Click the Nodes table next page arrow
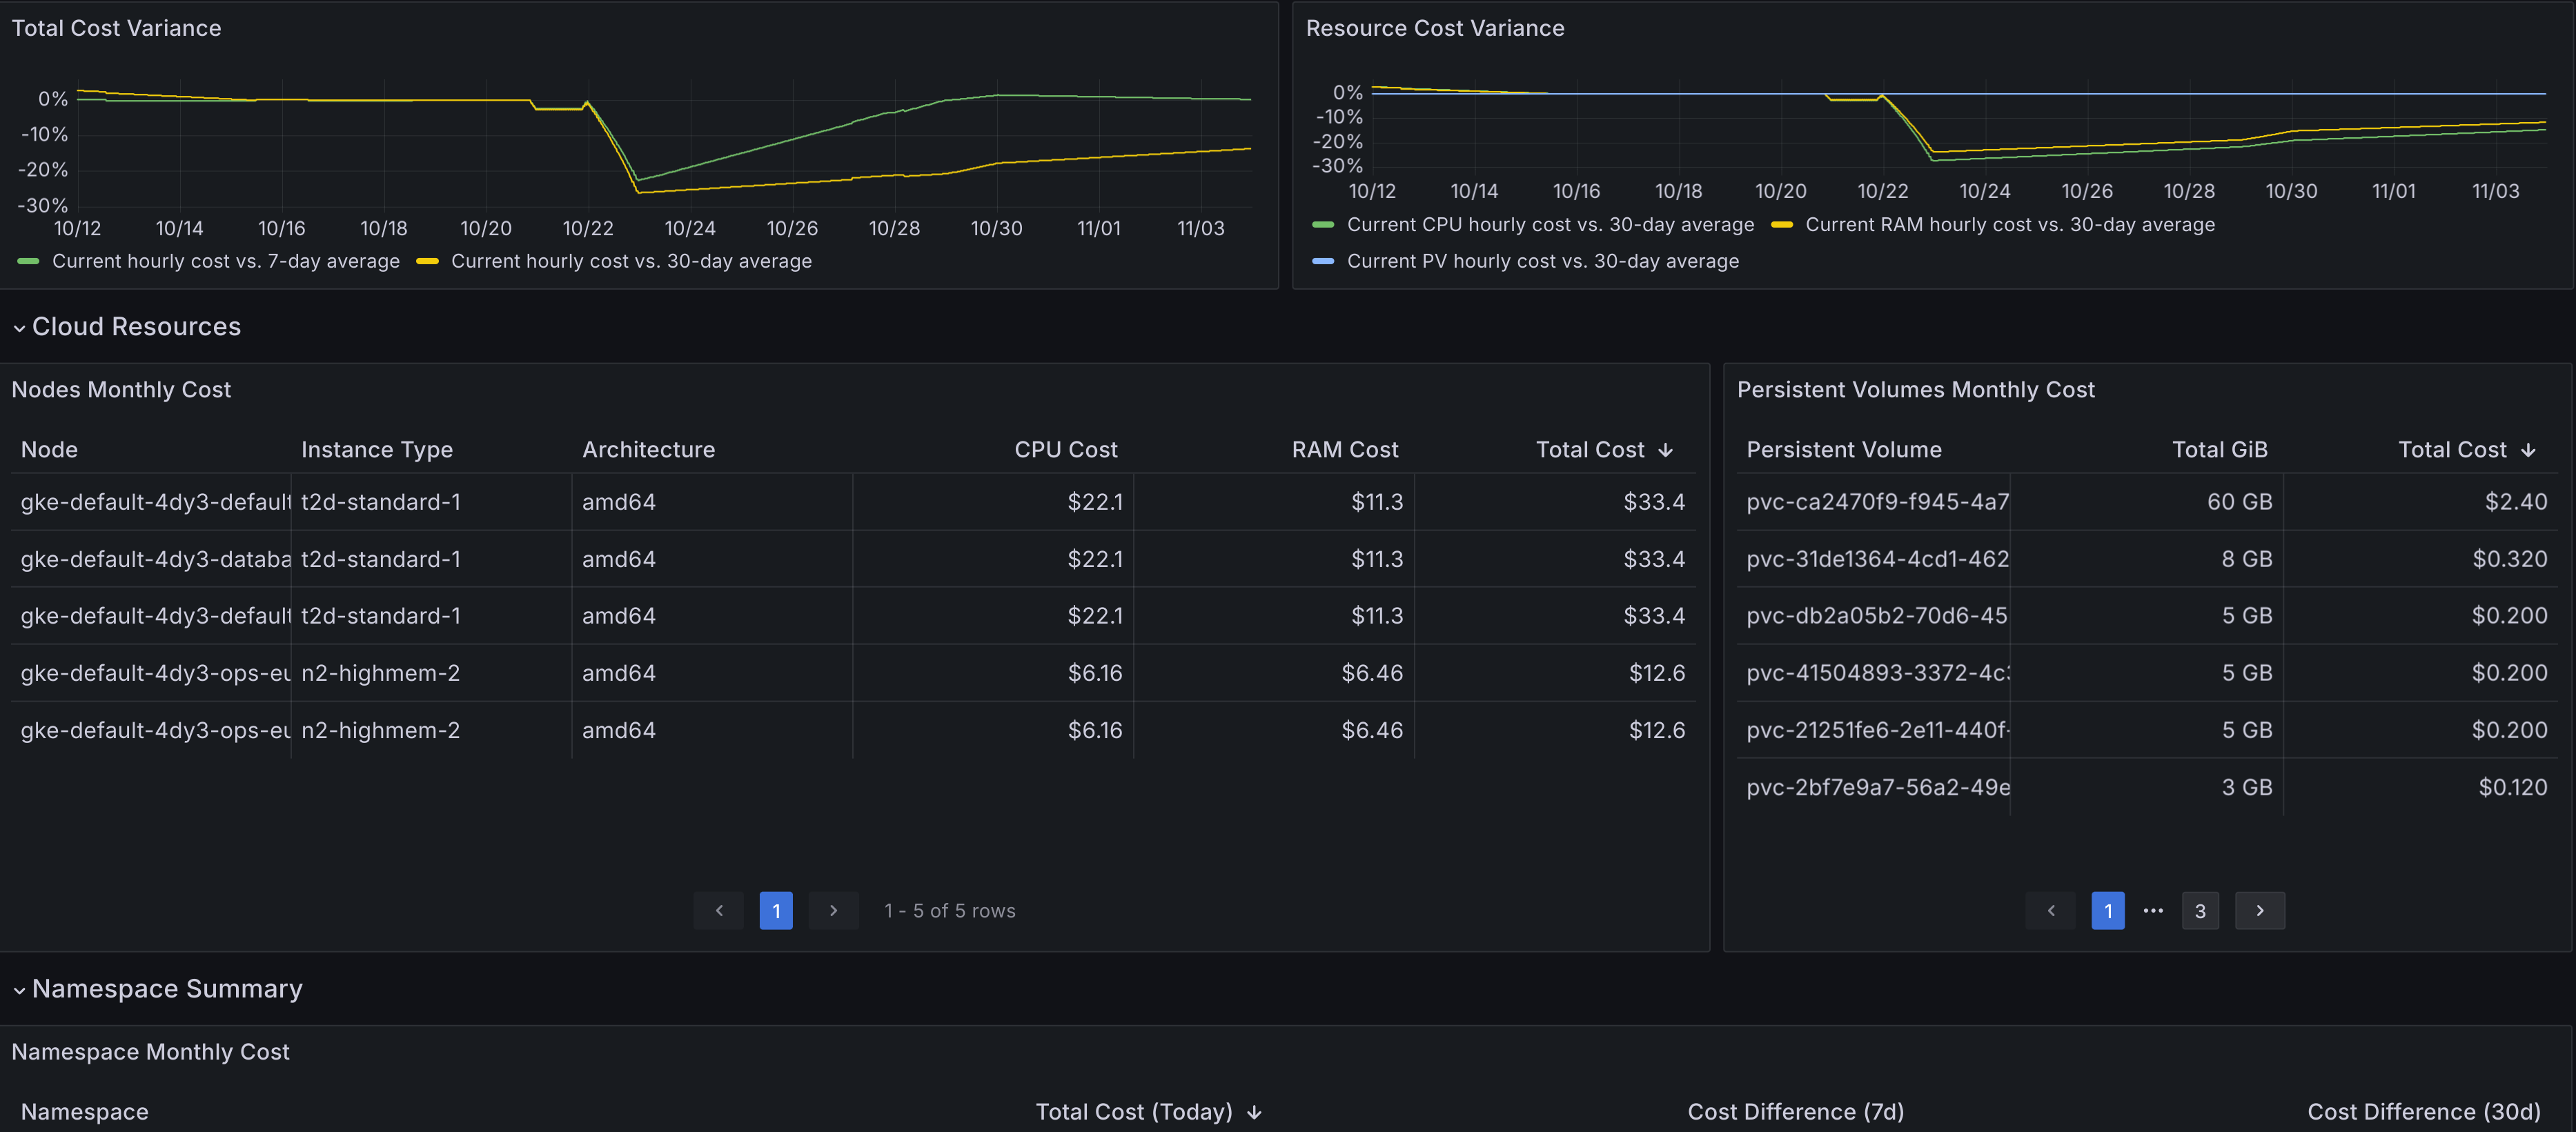 coord(833,910)
